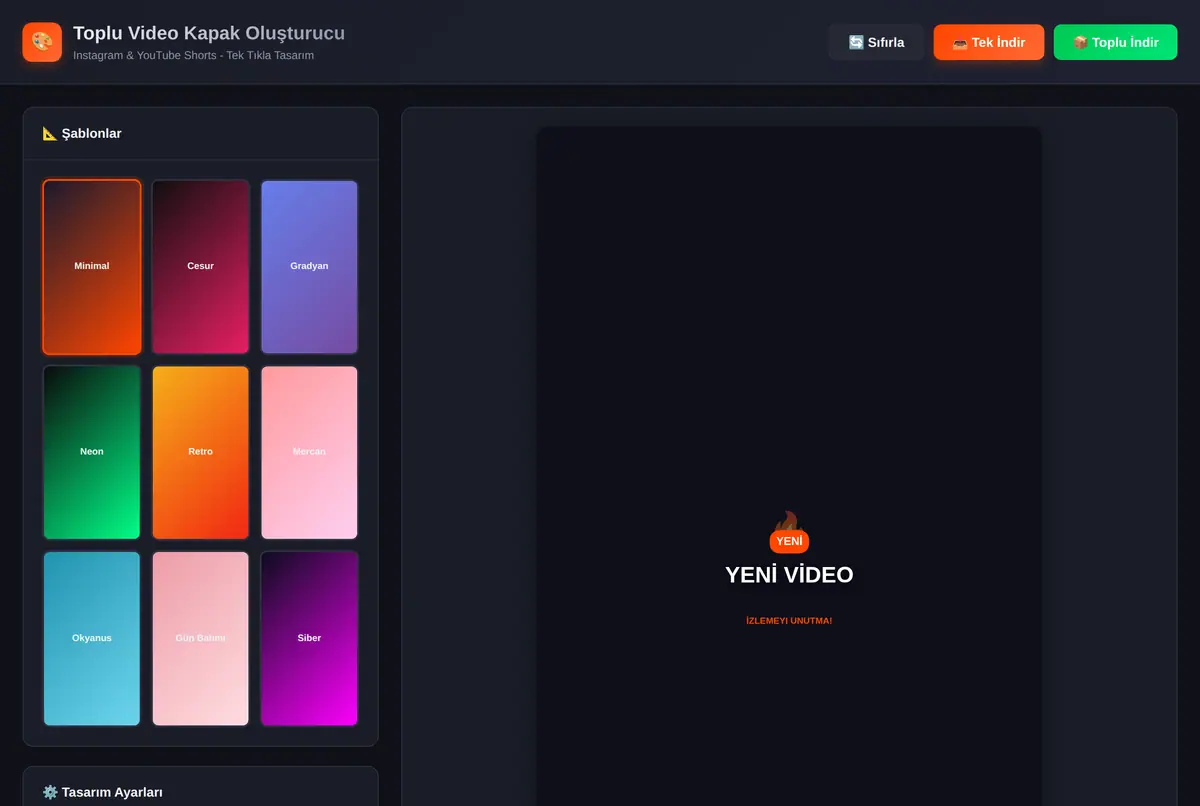Click the YENİ VİDEO title in preview

pyautogui.click(x=789, y=575)
